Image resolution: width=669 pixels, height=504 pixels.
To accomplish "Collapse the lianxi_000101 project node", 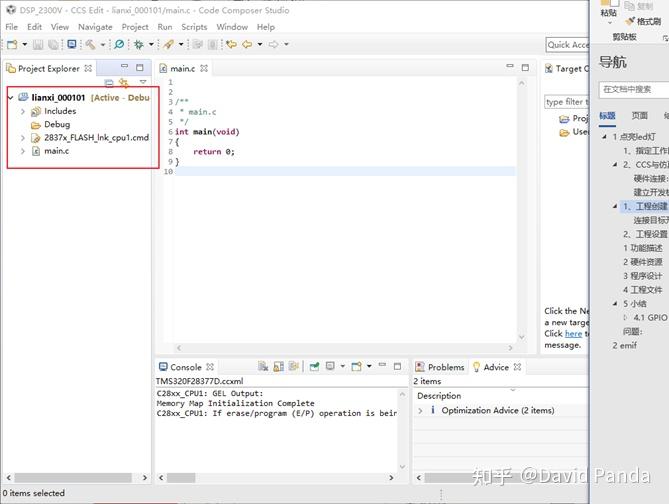I will point(10,98).
